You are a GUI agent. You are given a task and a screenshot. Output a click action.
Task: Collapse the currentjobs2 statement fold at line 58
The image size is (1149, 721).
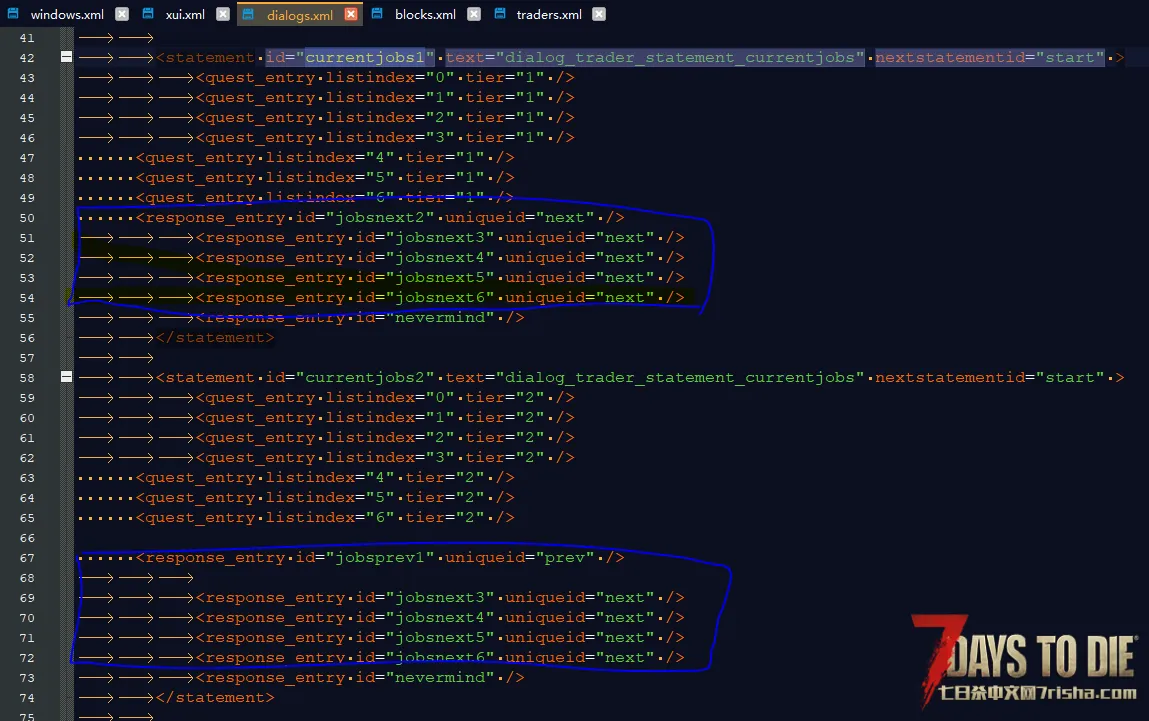[x=66, y=378]
